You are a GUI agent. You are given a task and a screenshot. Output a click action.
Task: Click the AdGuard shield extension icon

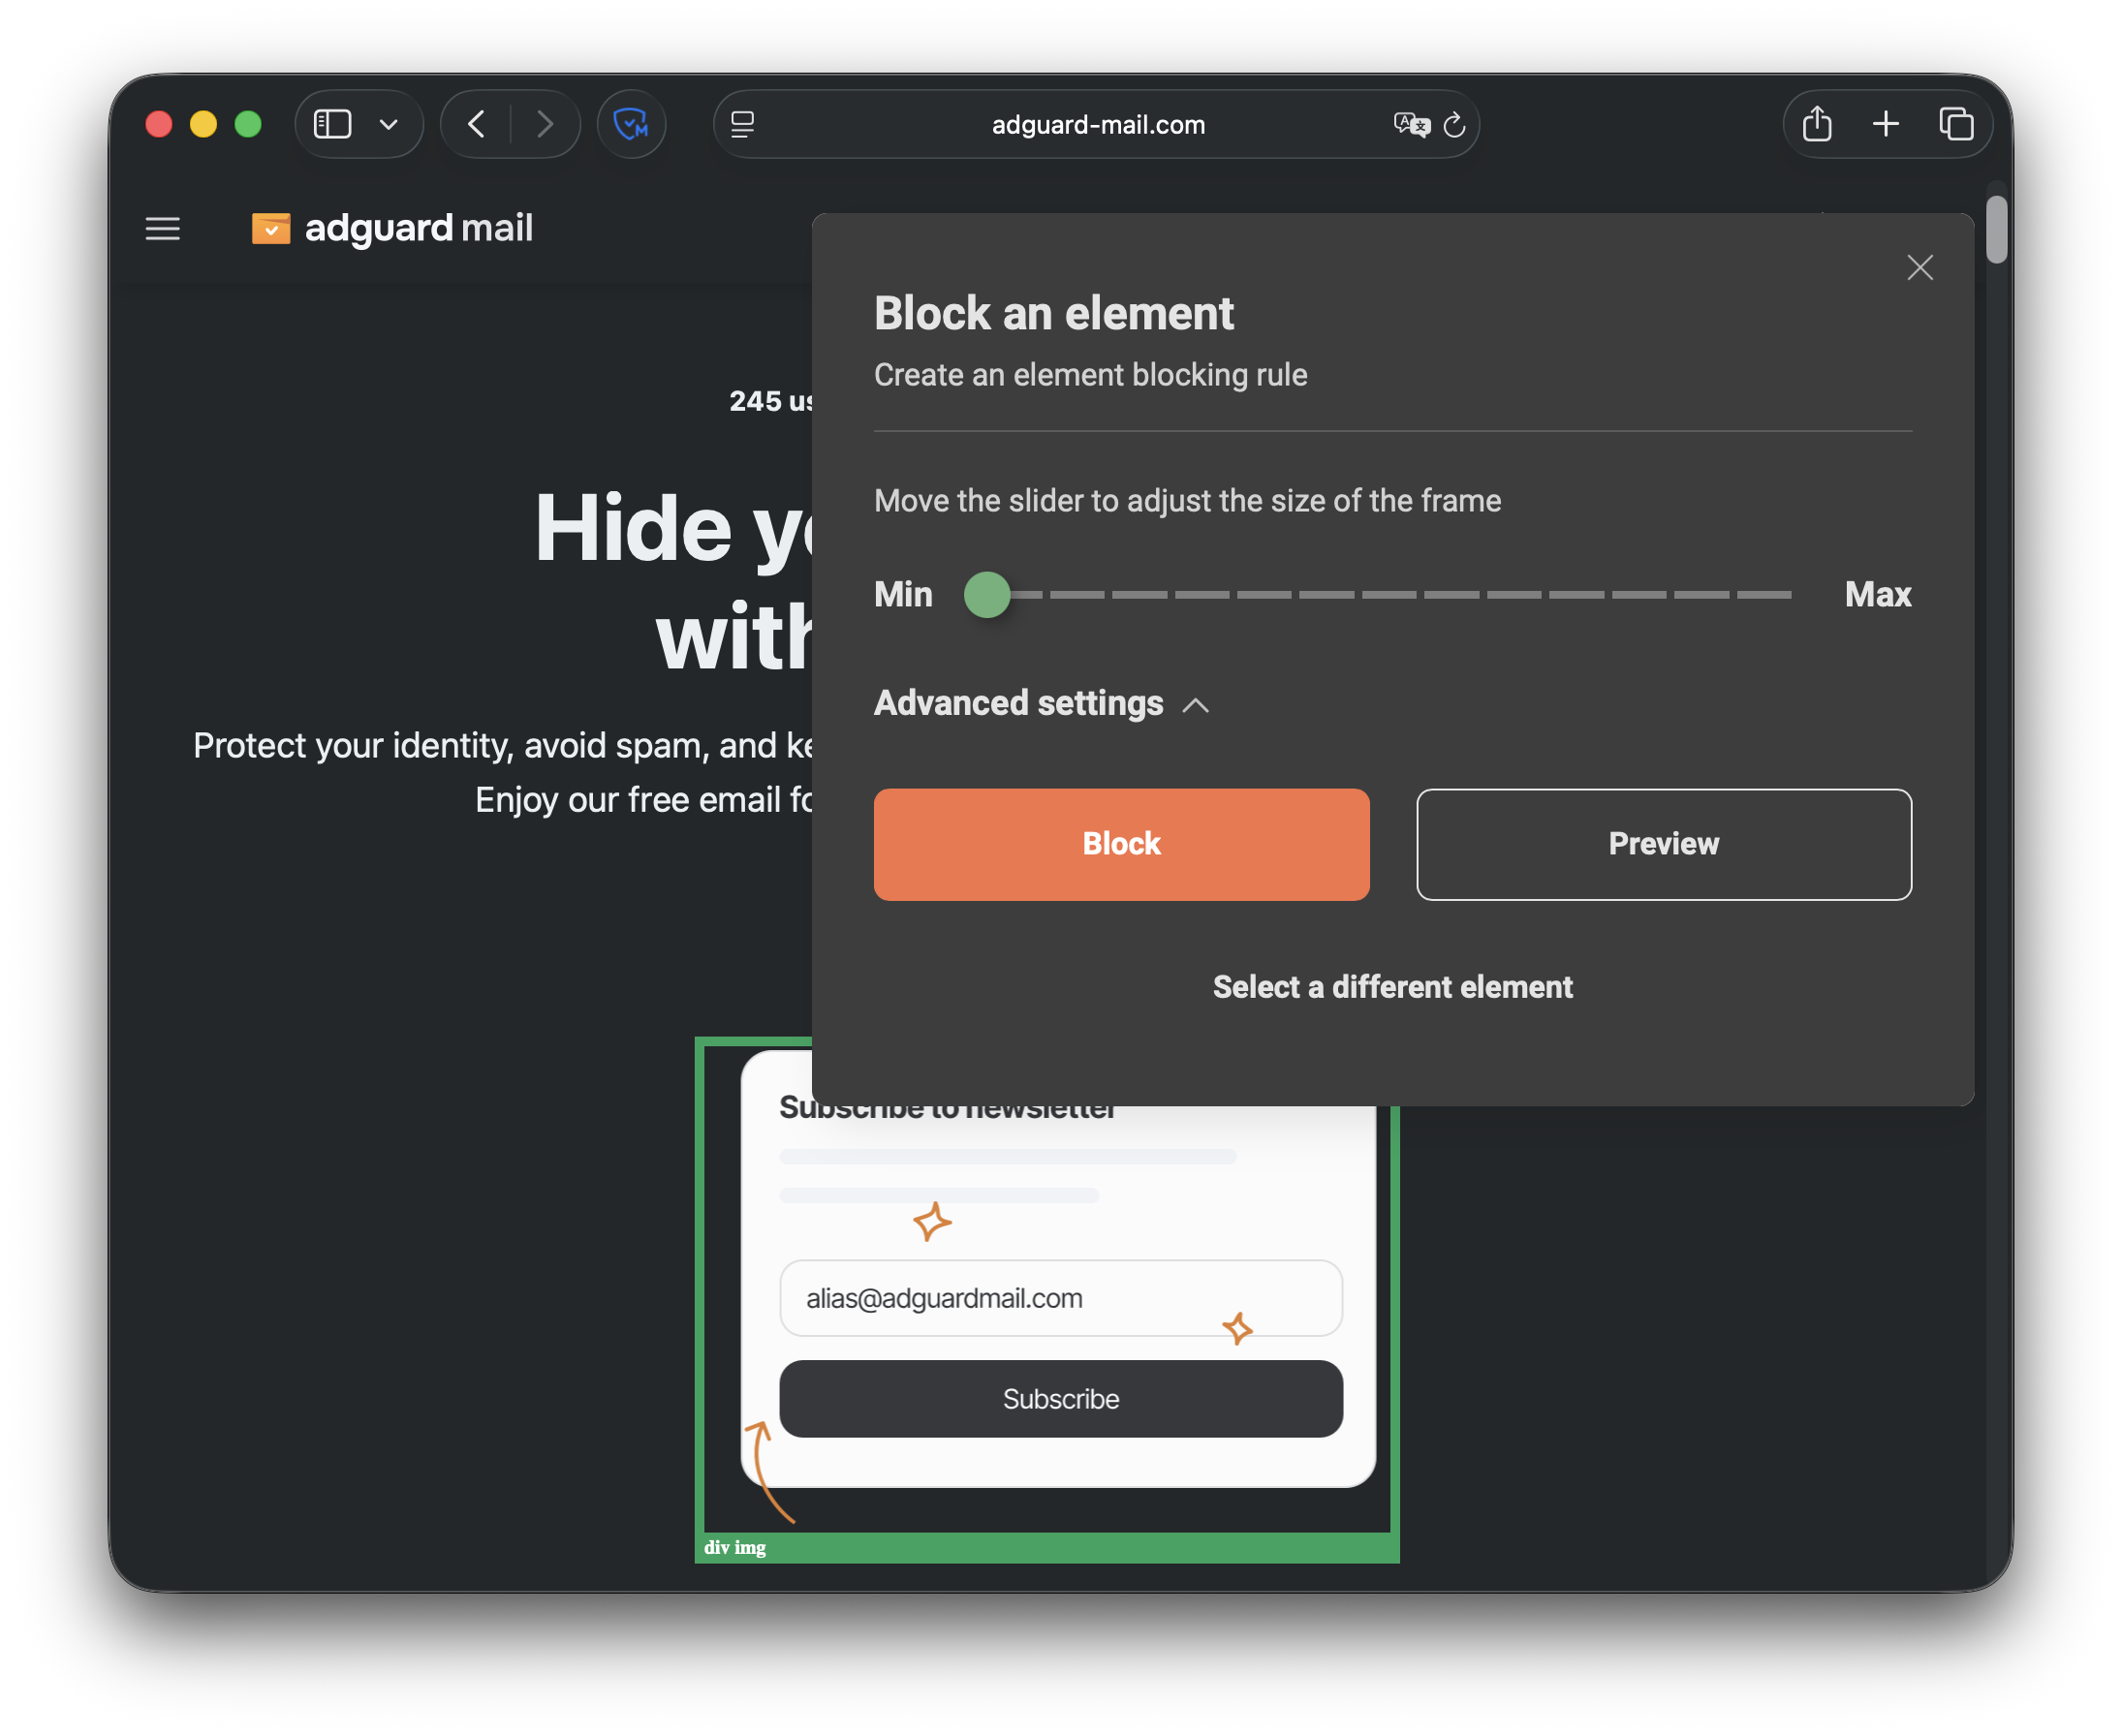click(631, 124)
